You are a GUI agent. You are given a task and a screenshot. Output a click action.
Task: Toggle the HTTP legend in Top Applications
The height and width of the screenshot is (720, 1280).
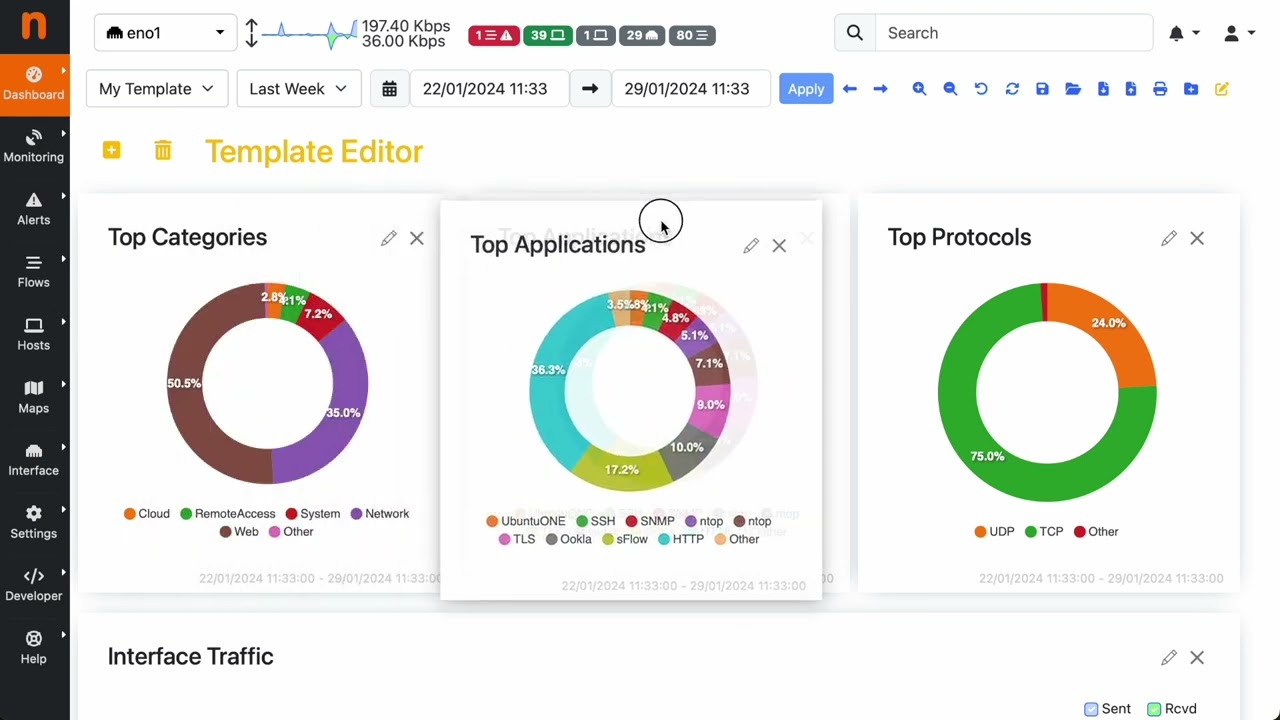tap(681, 539)
